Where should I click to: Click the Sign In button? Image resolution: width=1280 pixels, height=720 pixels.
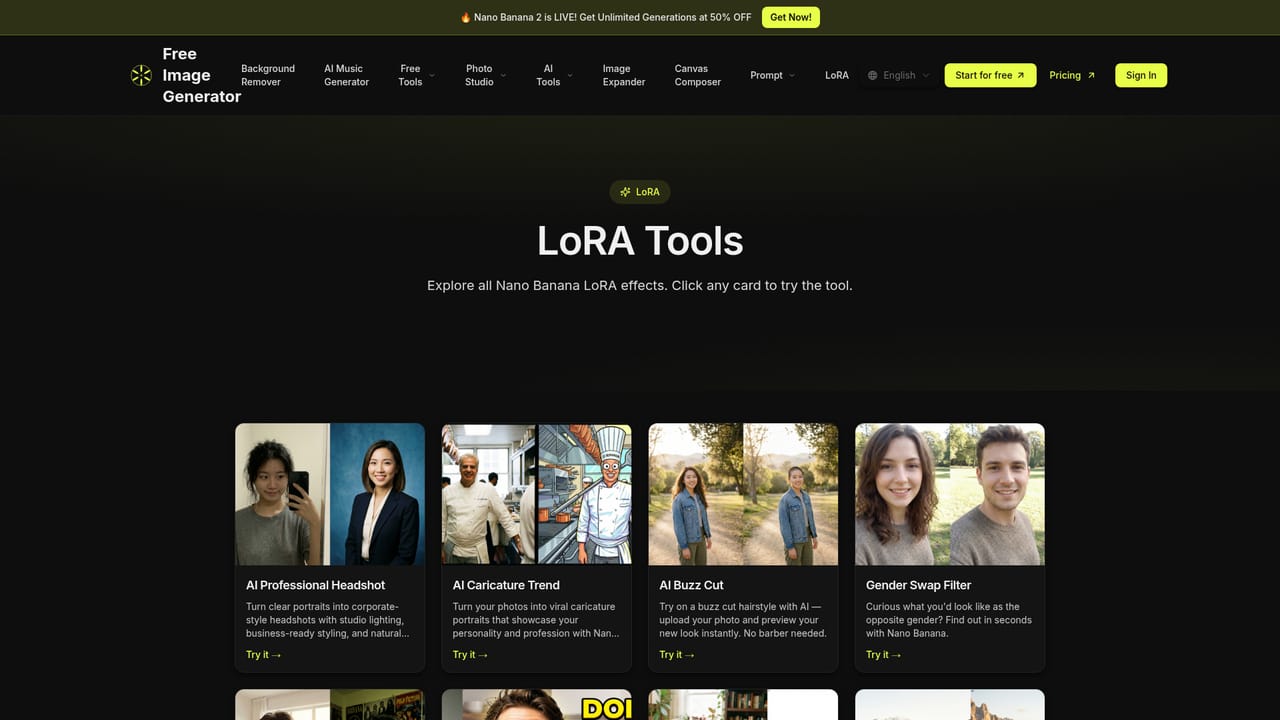[x=1141, y=75]
